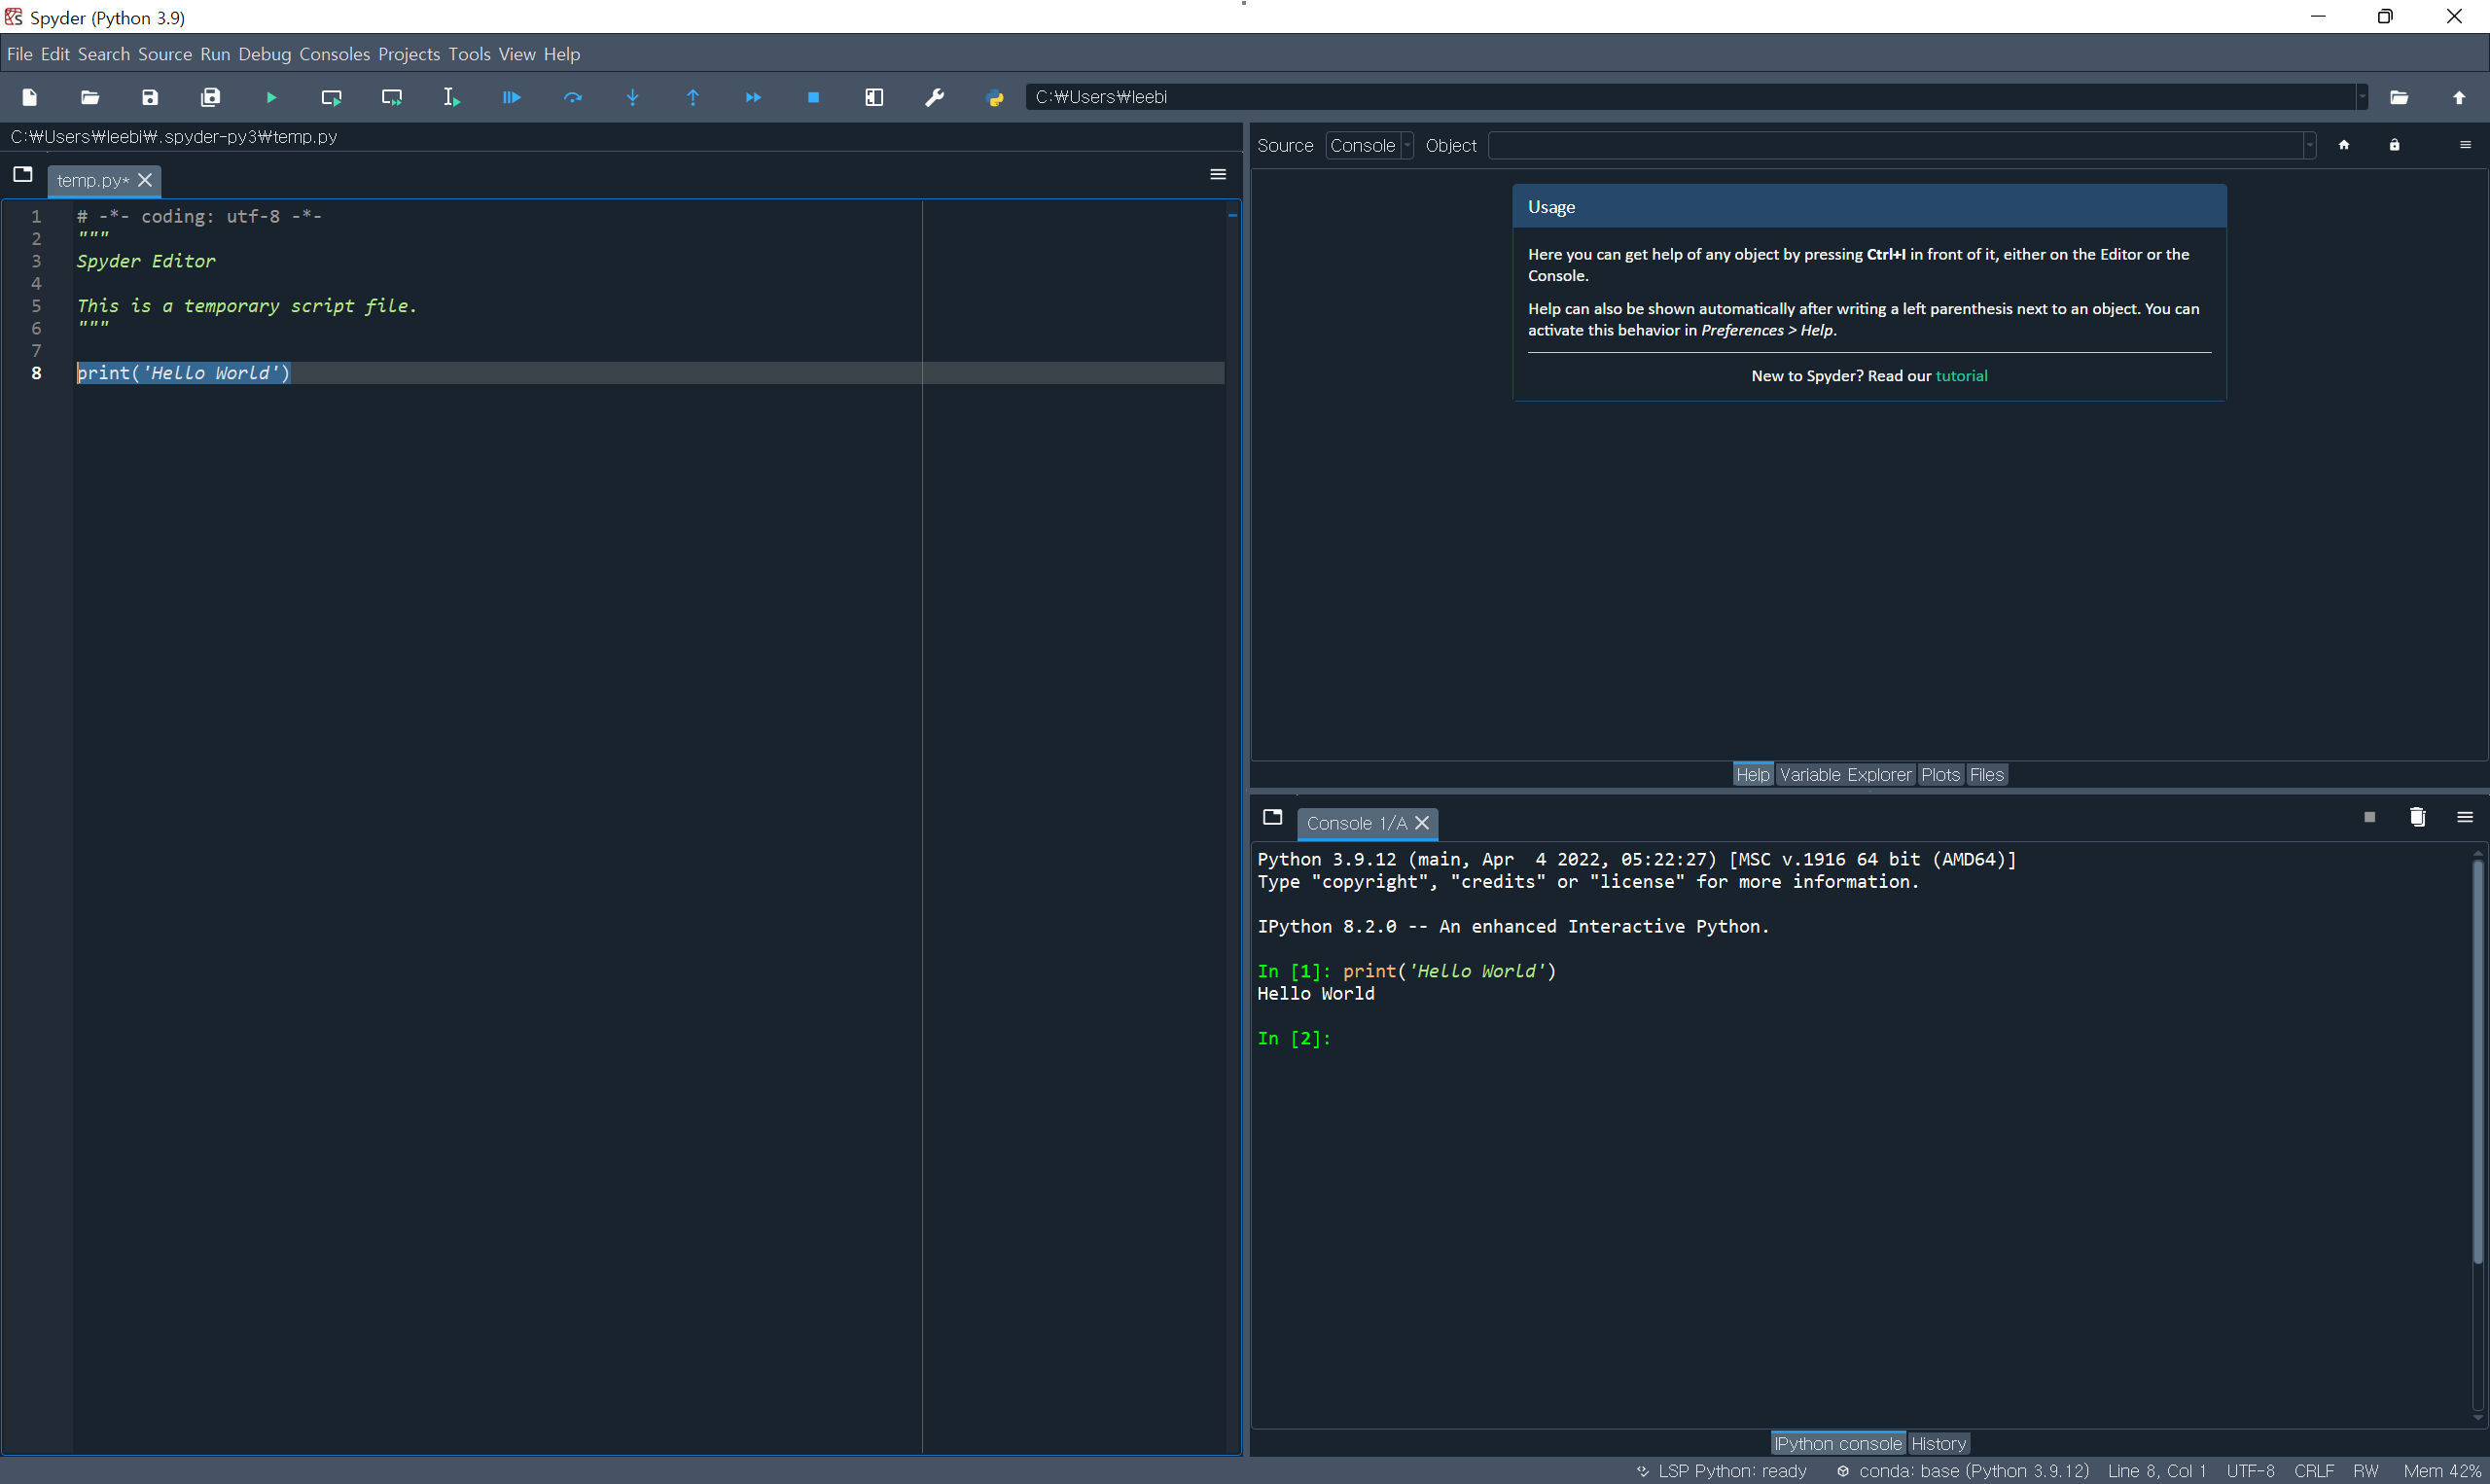
Task: Select the Help pane tab
Action: point(1752,775)
